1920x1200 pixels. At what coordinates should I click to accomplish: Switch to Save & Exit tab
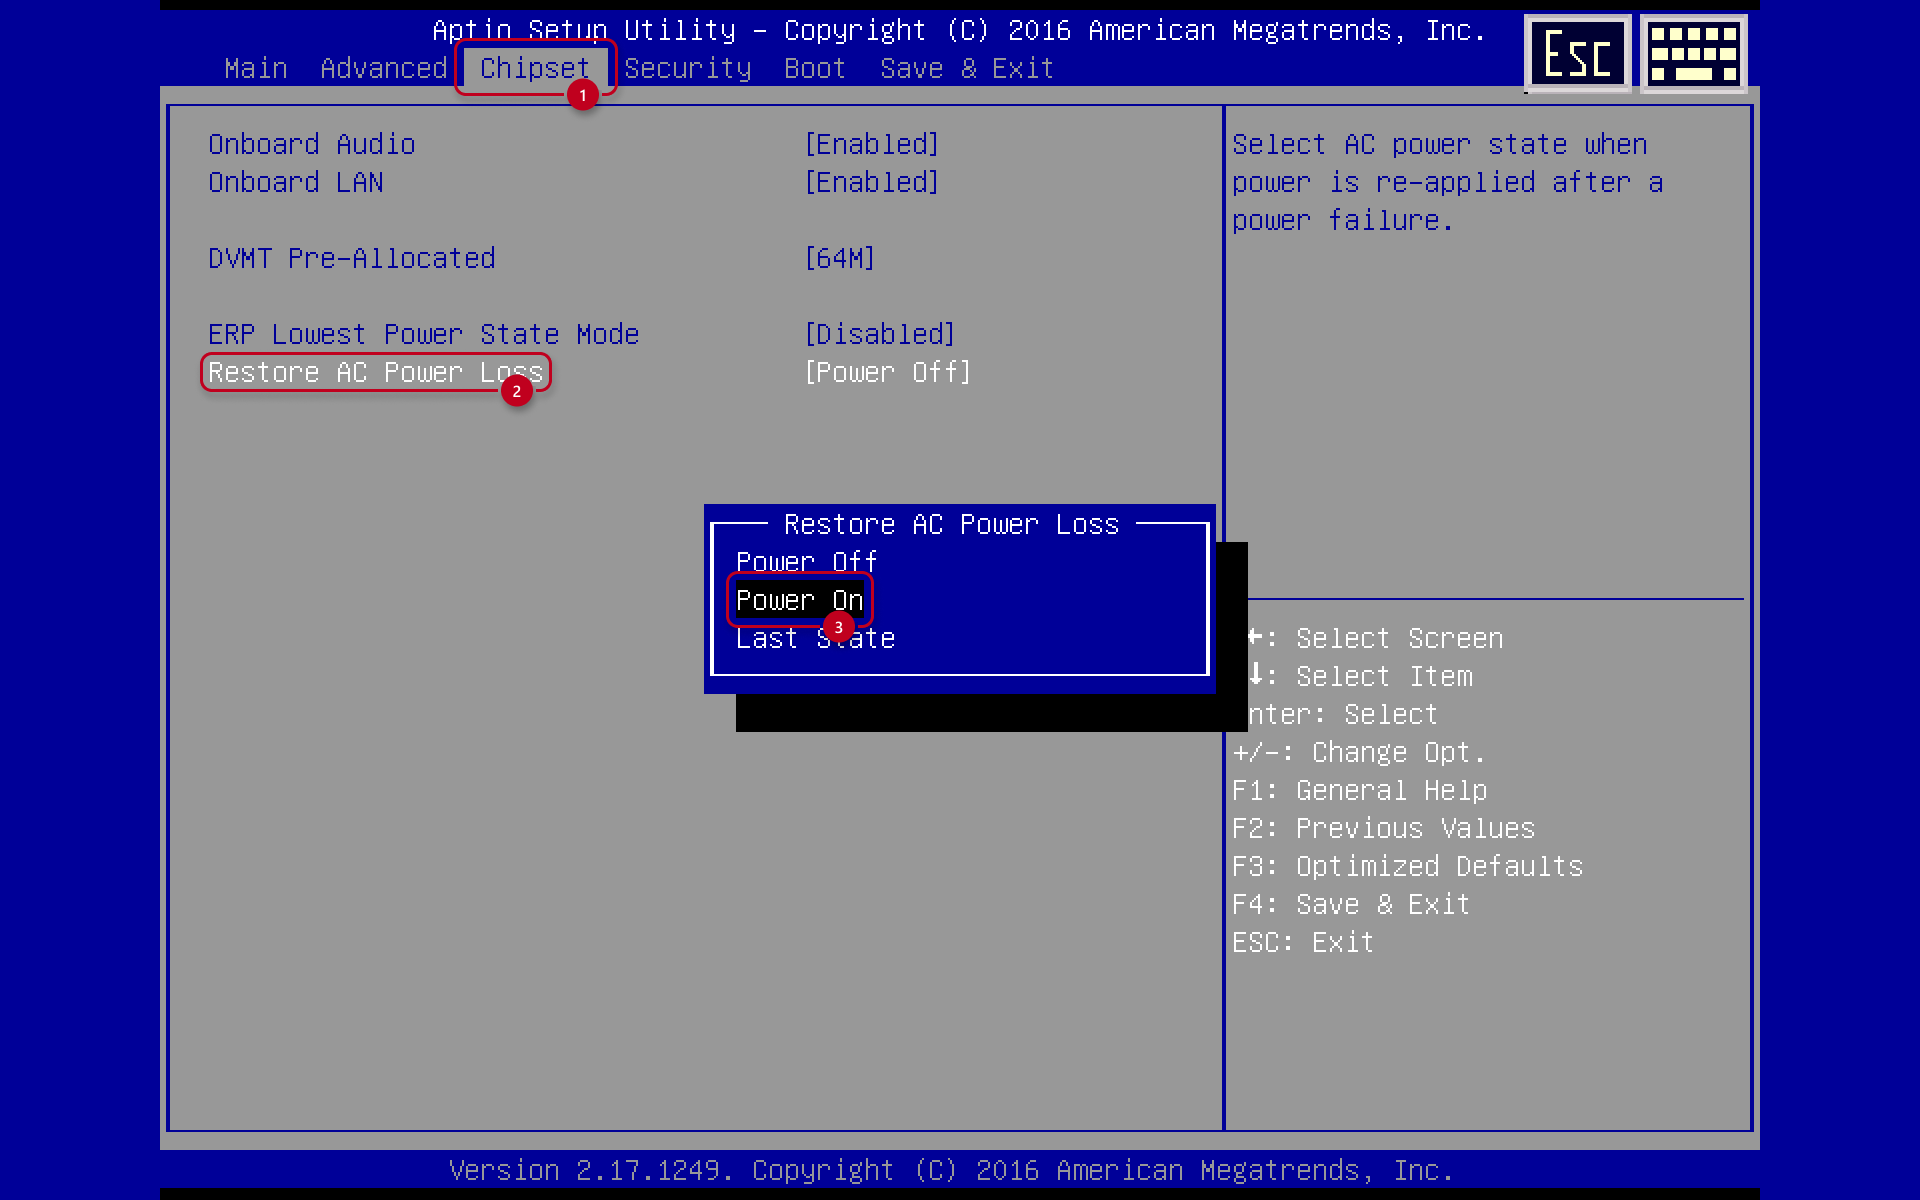(x=967, y=68)
